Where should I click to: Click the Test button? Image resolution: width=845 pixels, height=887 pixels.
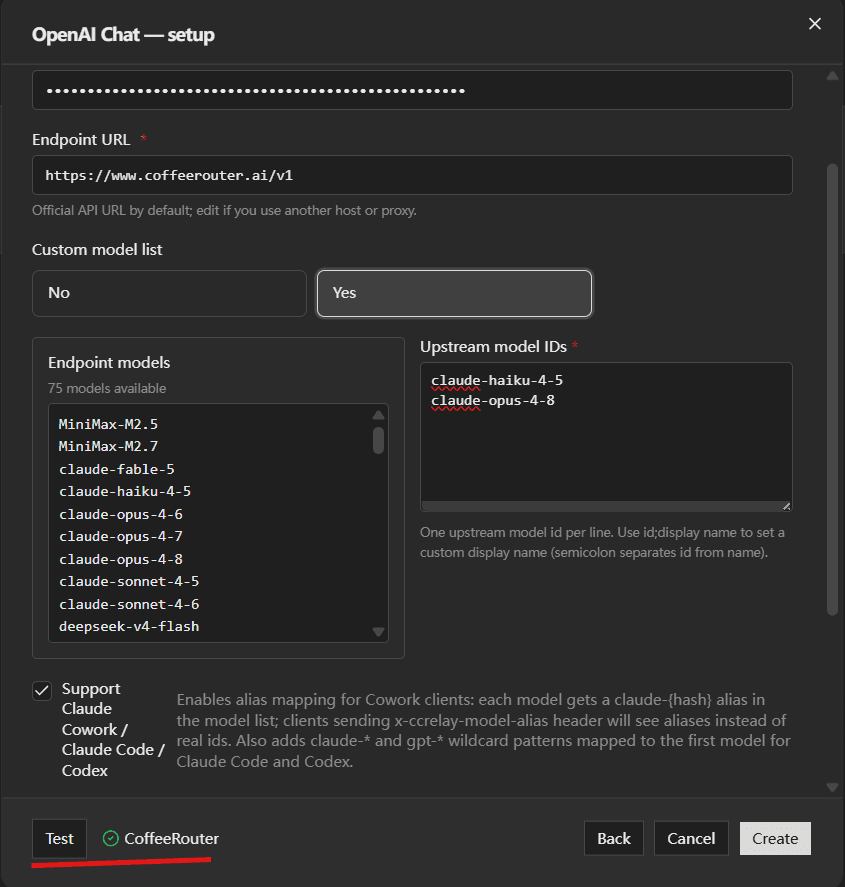click(x=59, y=838)
